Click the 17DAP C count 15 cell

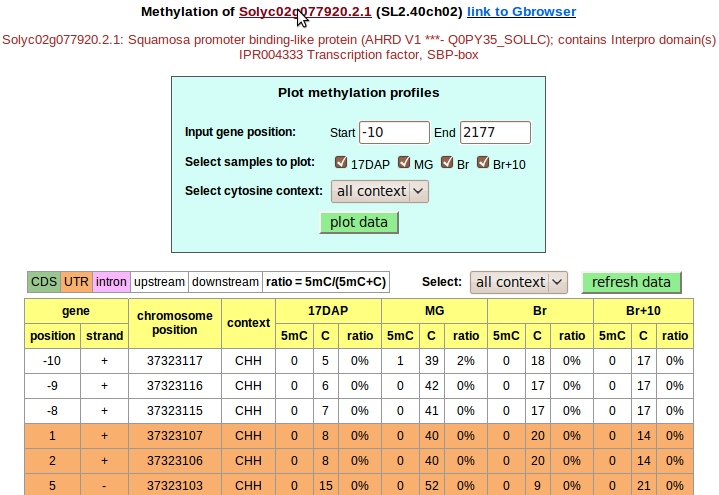[x=326, y=485]
